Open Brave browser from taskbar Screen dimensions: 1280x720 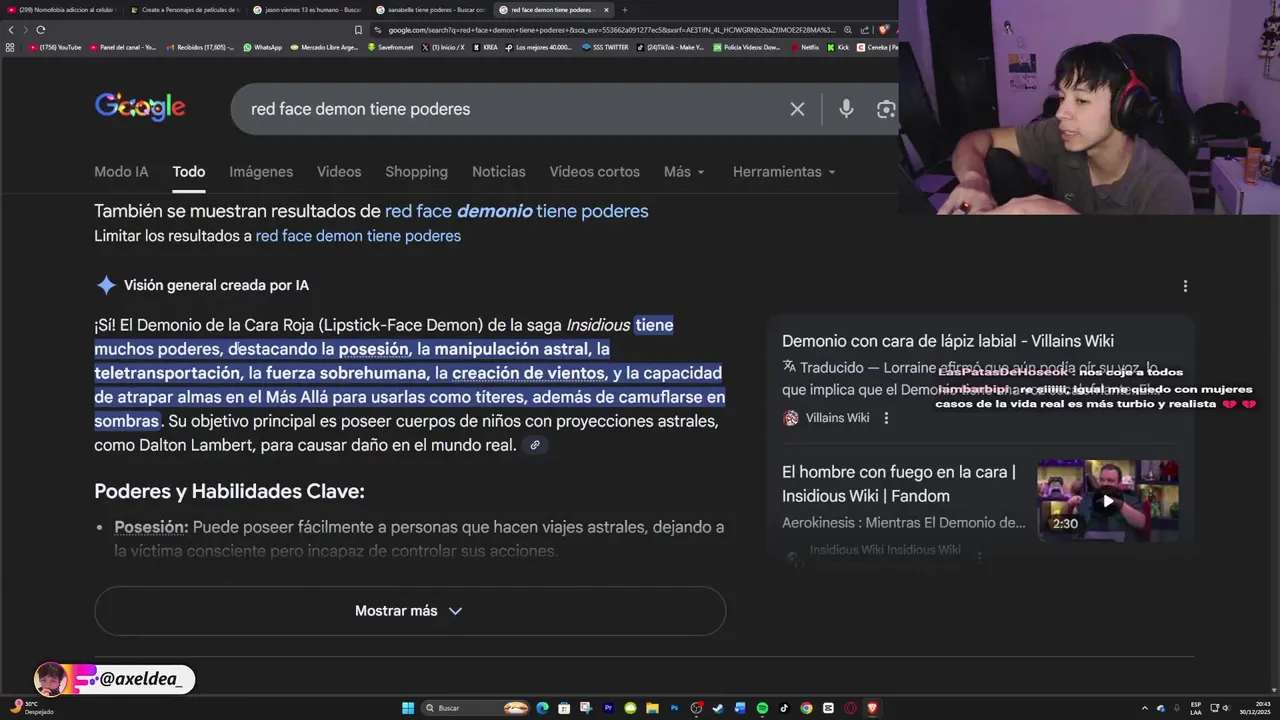(872, 708)
